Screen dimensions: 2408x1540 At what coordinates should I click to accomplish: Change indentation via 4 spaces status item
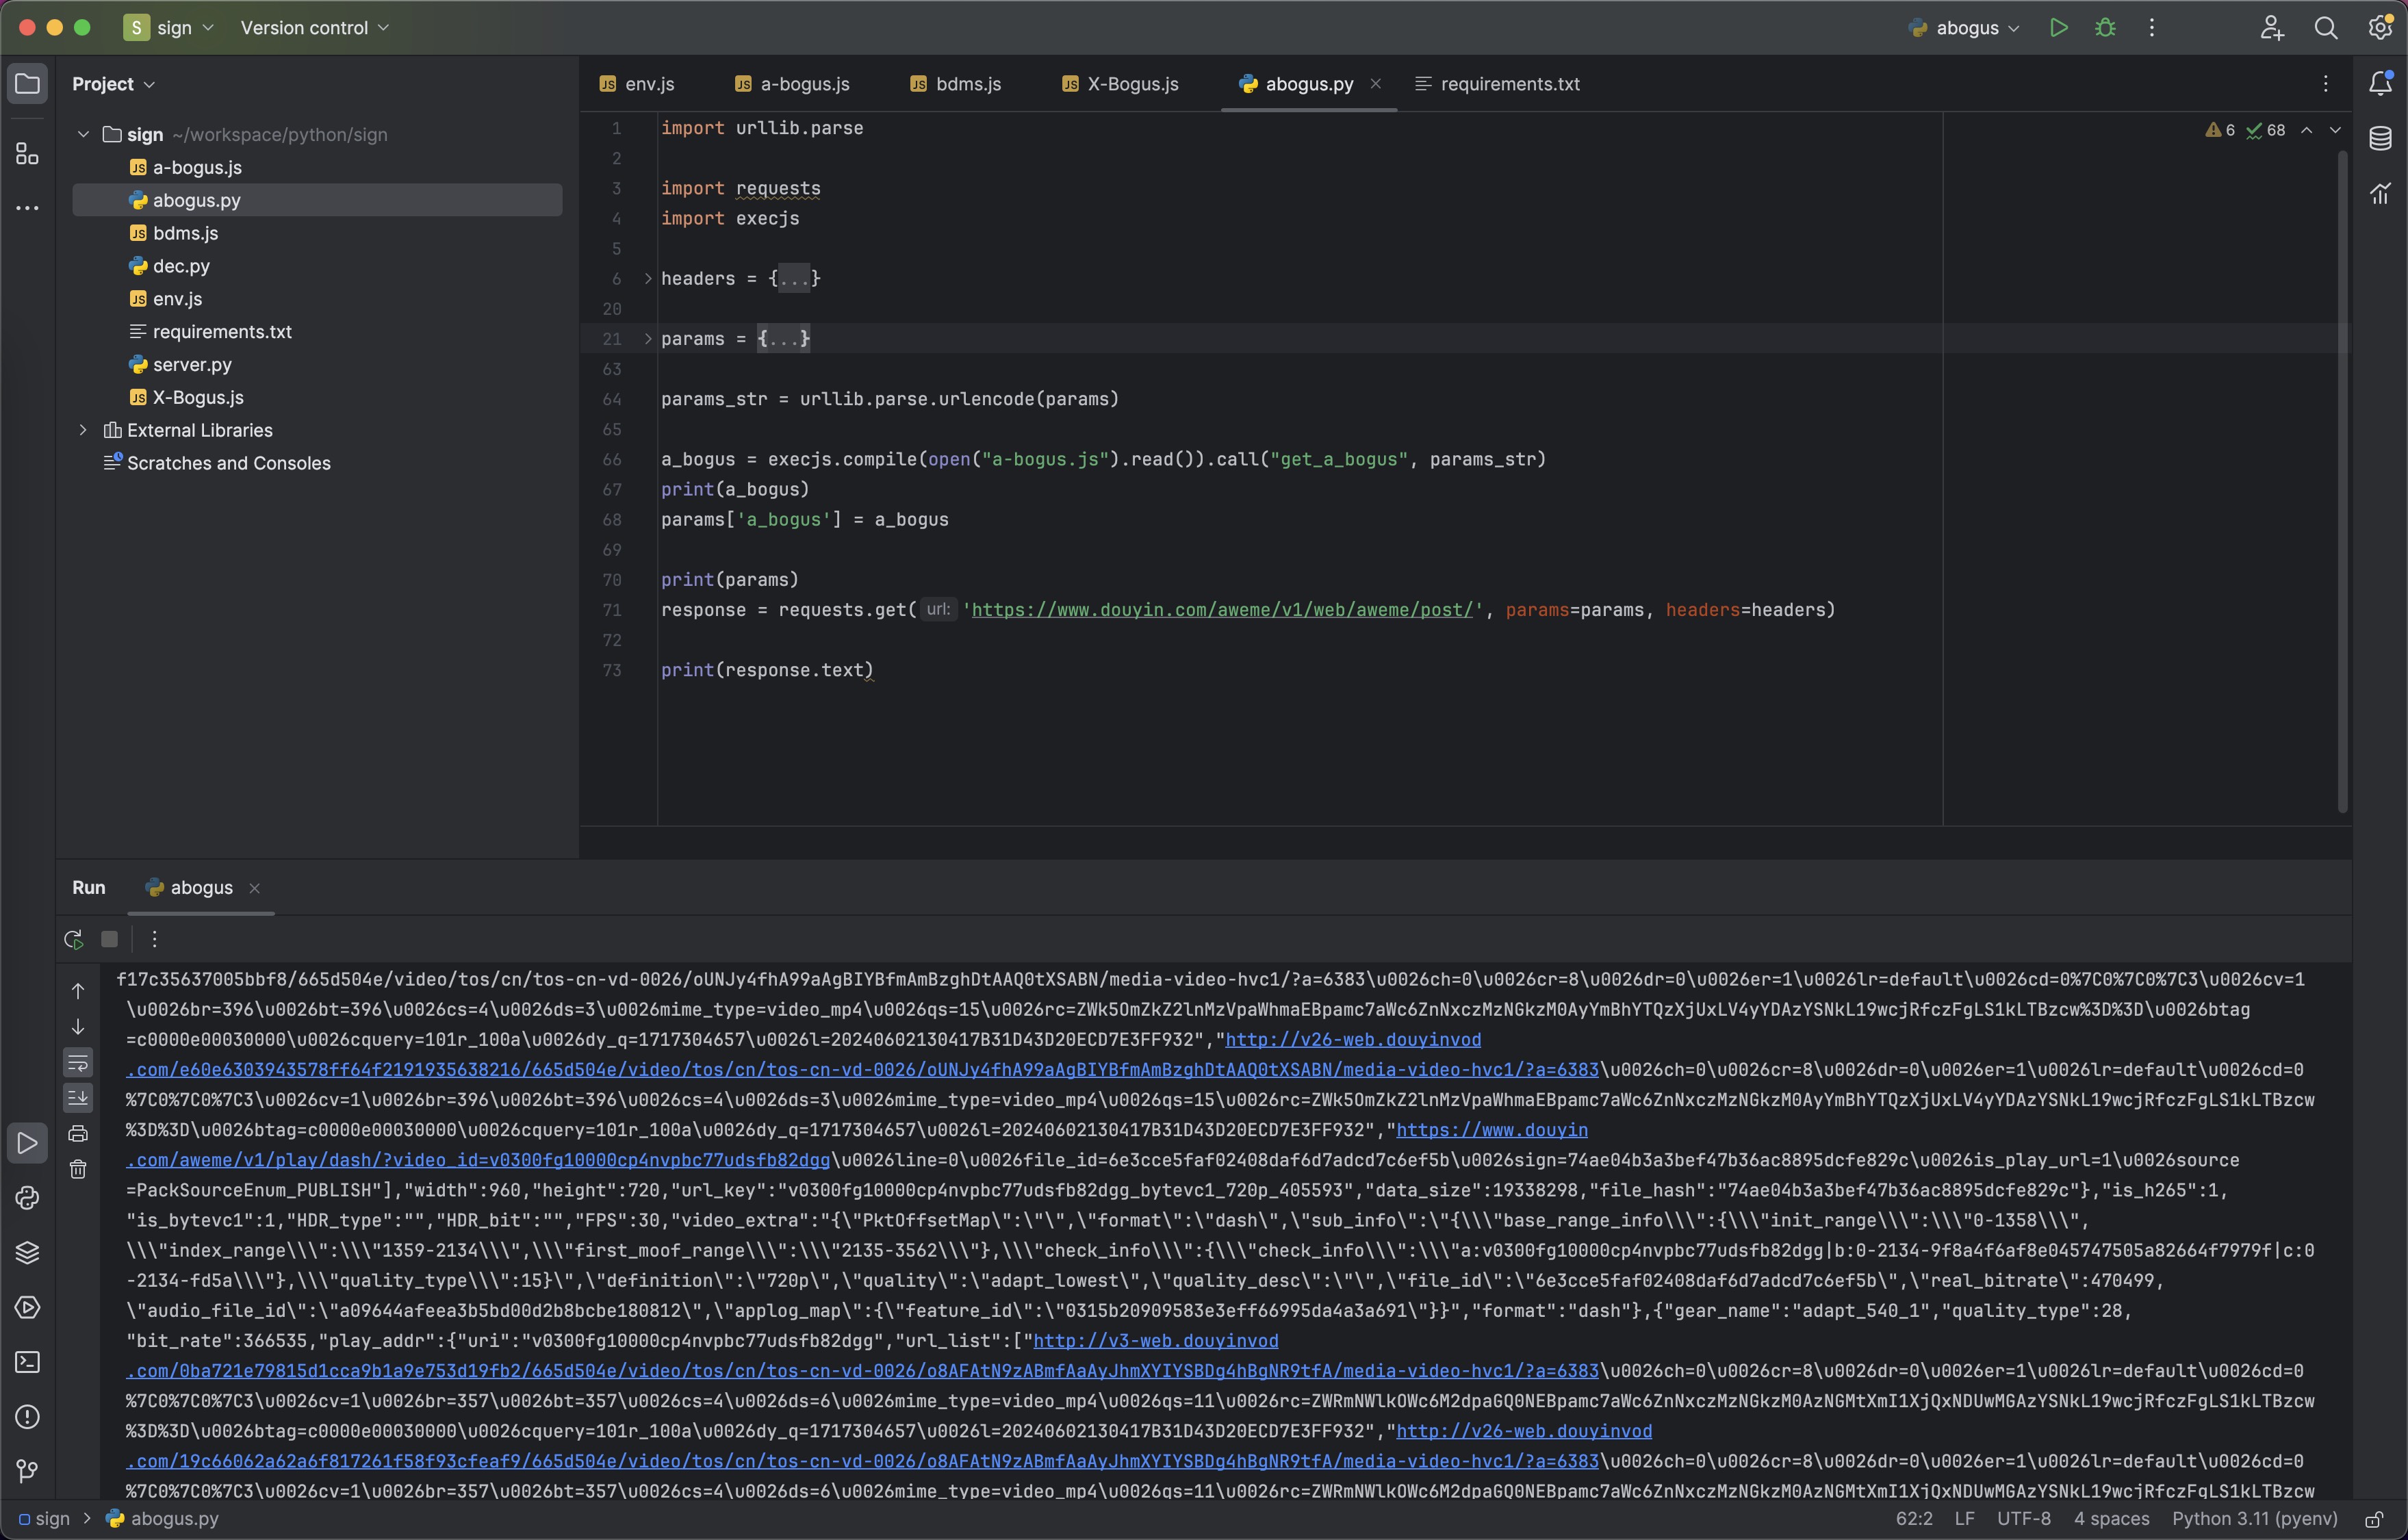pos(2111,1519)
